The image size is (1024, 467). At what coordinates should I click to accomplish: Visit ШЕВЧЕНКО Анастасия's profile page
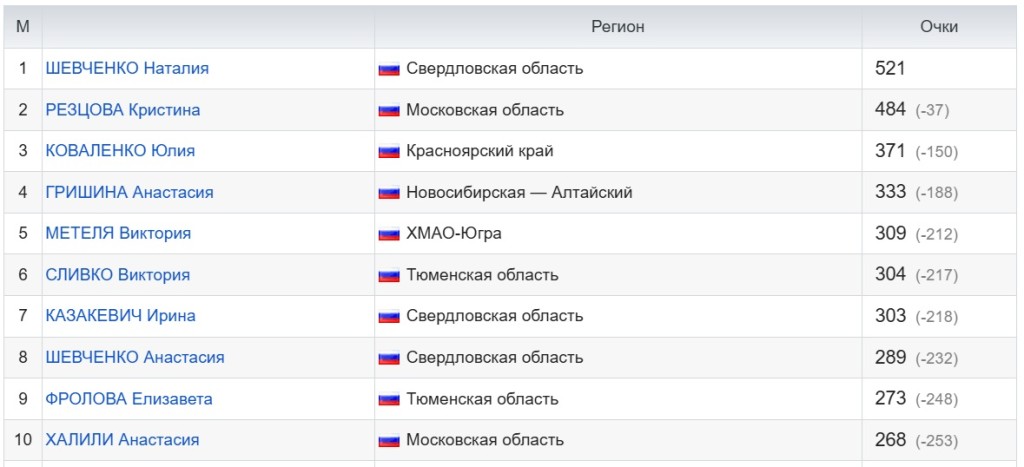click(135, 357)
